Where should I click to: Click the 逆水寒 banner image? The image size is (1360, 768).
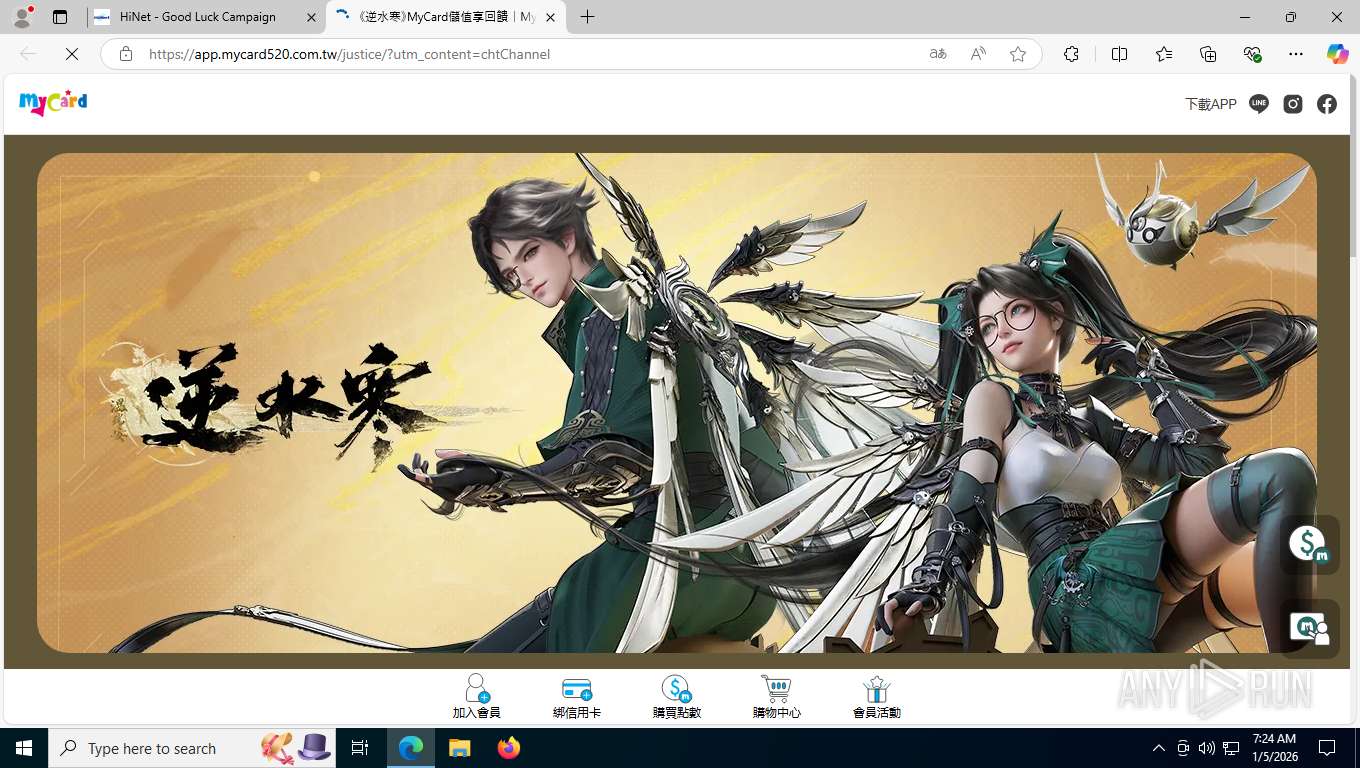coord(677,403)
